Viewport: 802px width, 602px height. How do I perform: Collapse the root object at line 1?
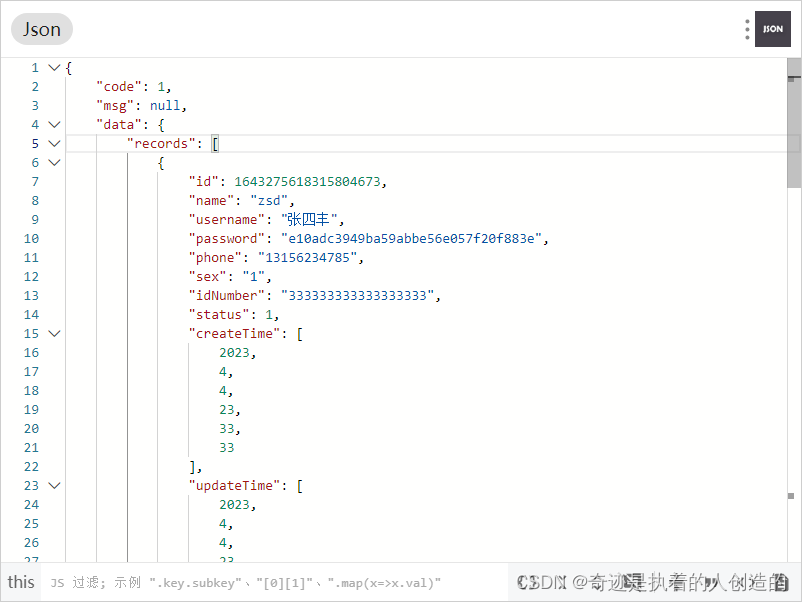pos(54,68)
